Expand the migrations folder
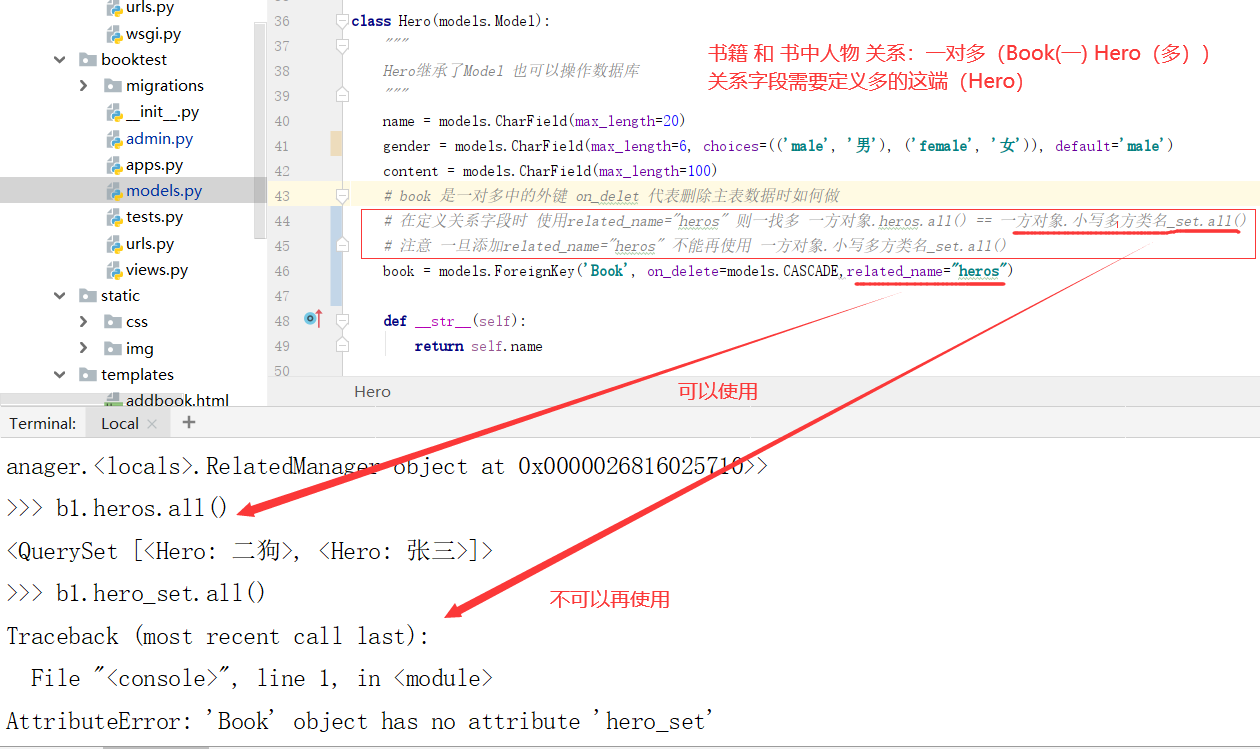1260x749 pixels. coord(84,85)
